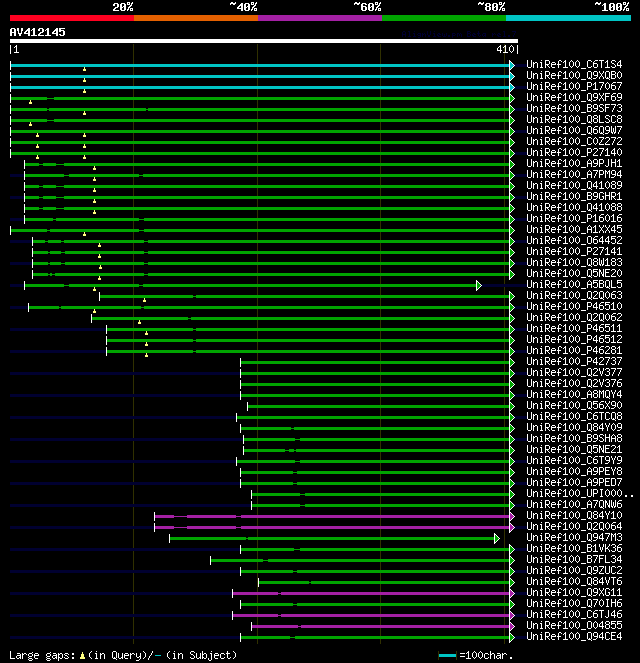Click the cyan 100char scale key
The height and width of the screenshot is (663, 640).
click(x=448, y=655)
